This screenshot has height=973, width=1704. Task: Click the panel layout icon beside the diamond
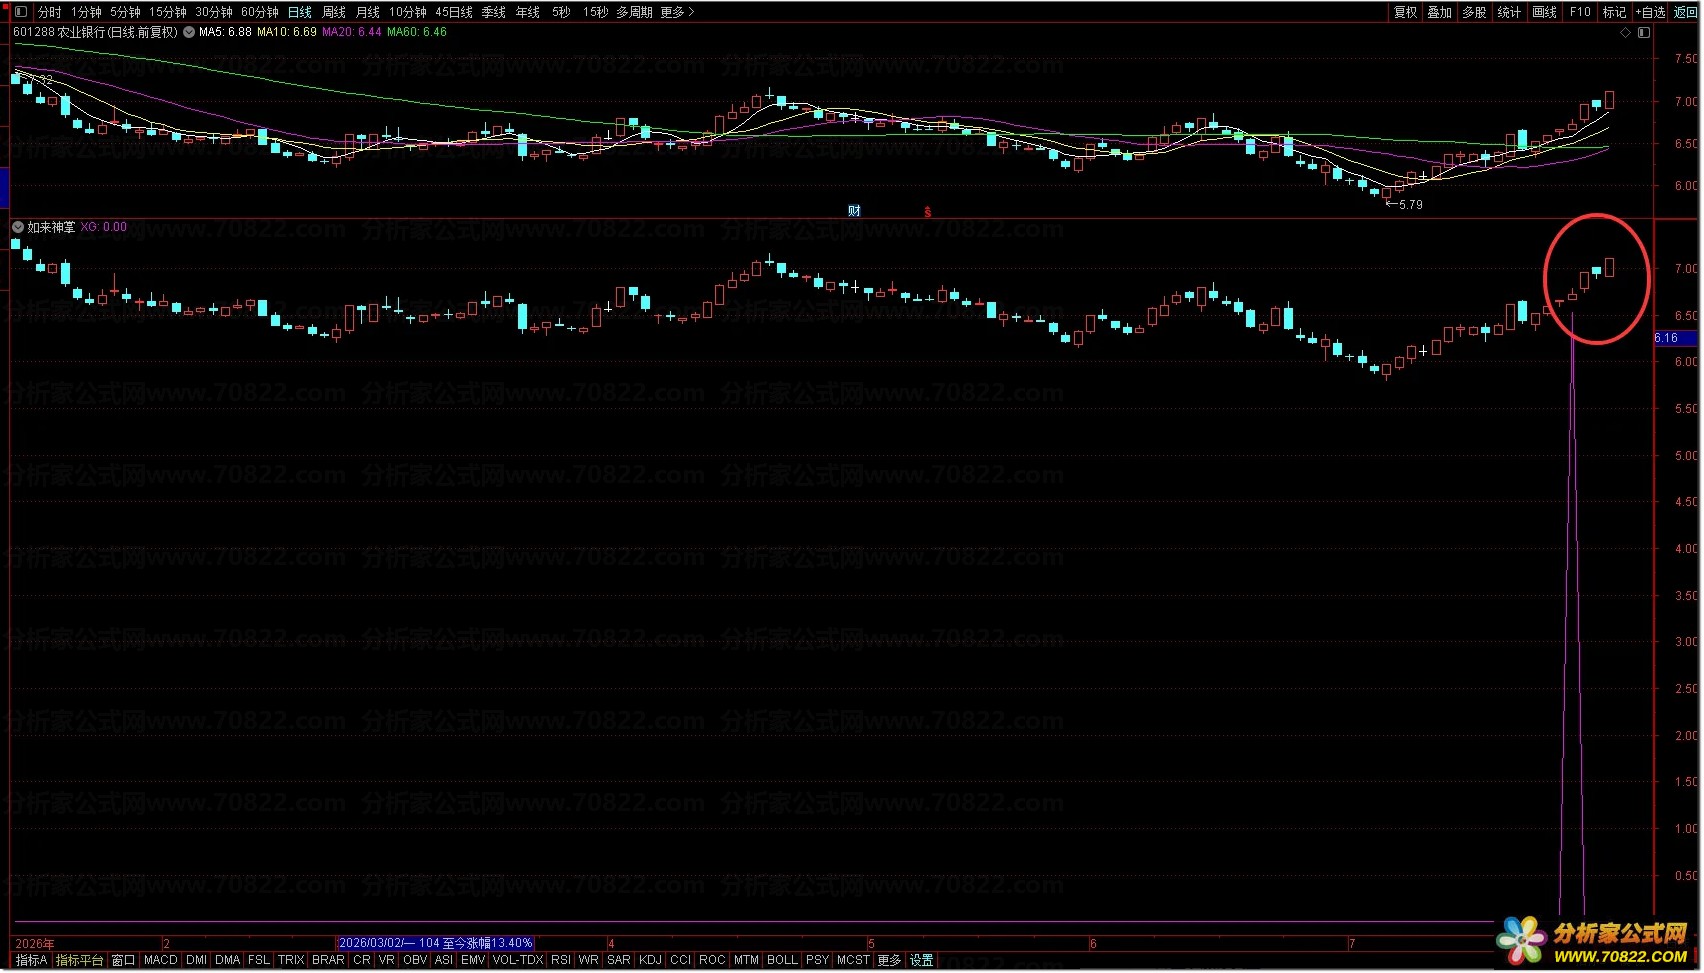coord(1643,33)
